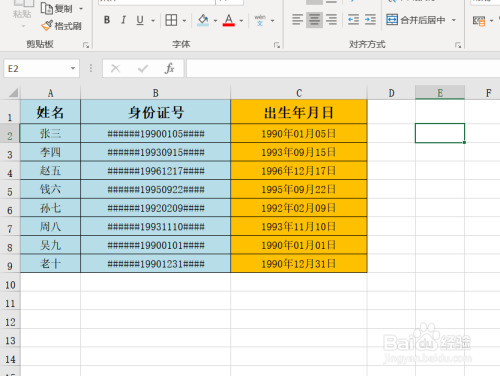Open Insert Function fx
Image resolution: width=500 pixels, height=376 pixels.
click(x=169, y=69)
